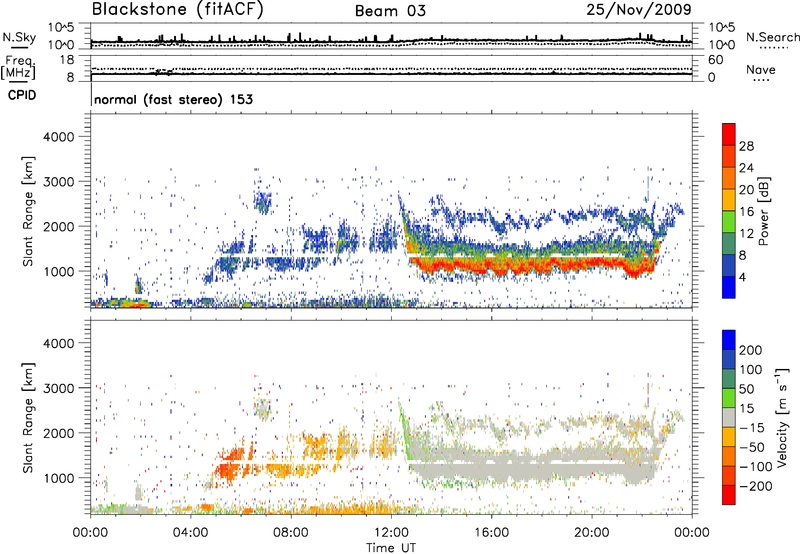The image size is (800, 554).
Task: Click the 'Blackstone (fitACF)' plot title
Action: coord(177,9)
